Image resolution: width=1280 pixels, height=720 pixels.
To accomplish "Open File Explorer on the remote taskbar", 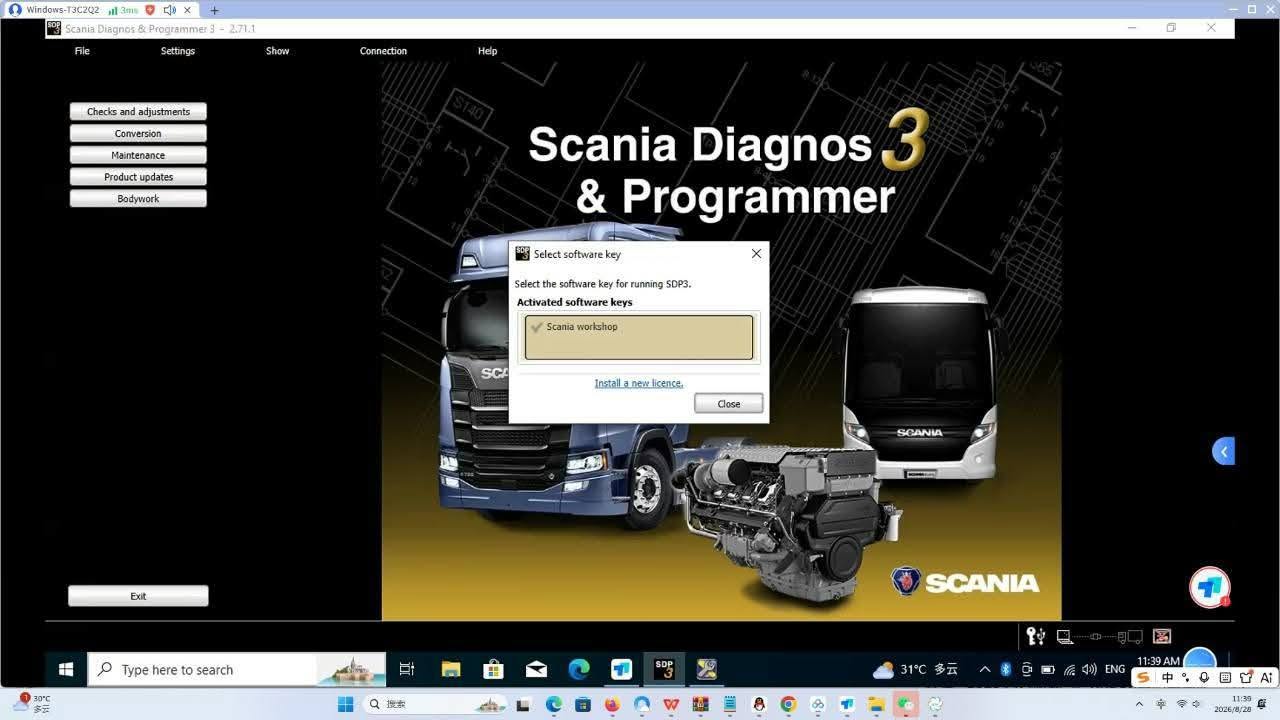I will pos(451,669).
